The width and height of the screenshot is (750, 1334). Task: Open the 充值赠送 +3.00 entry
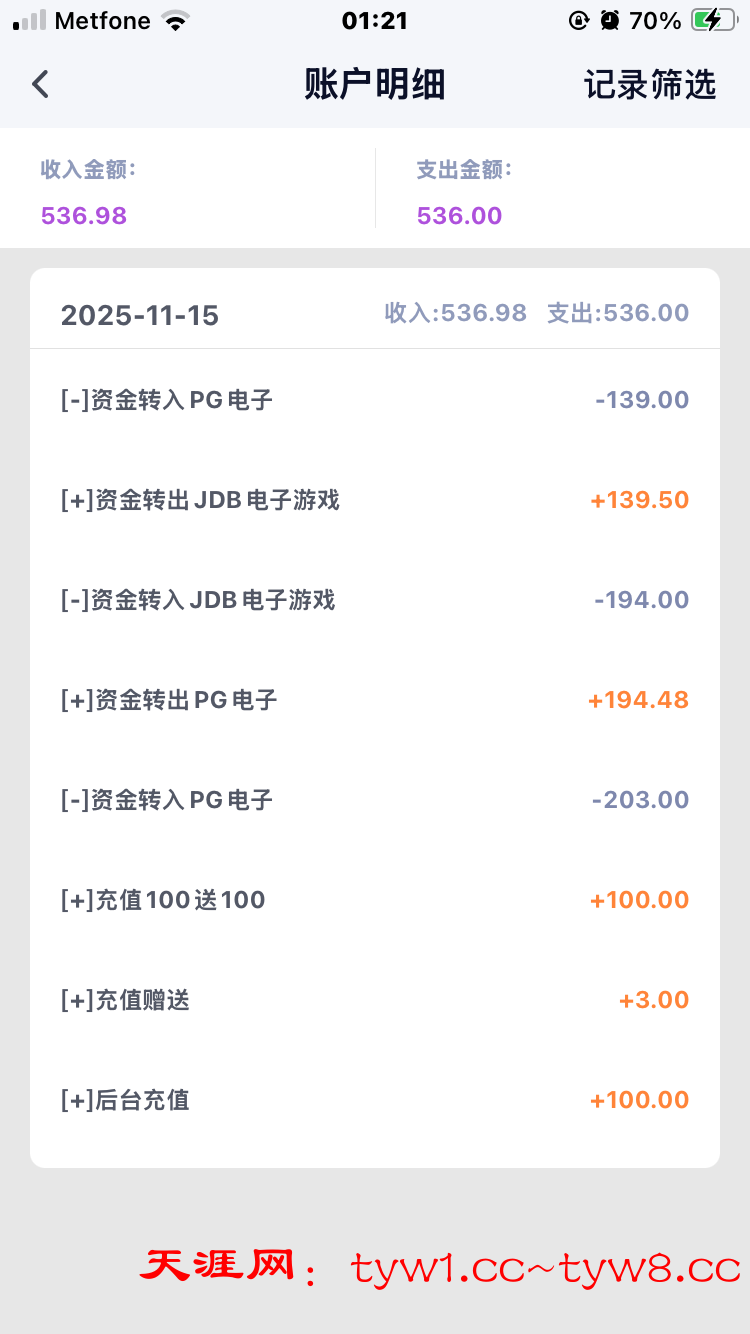tap(375, 1000)
